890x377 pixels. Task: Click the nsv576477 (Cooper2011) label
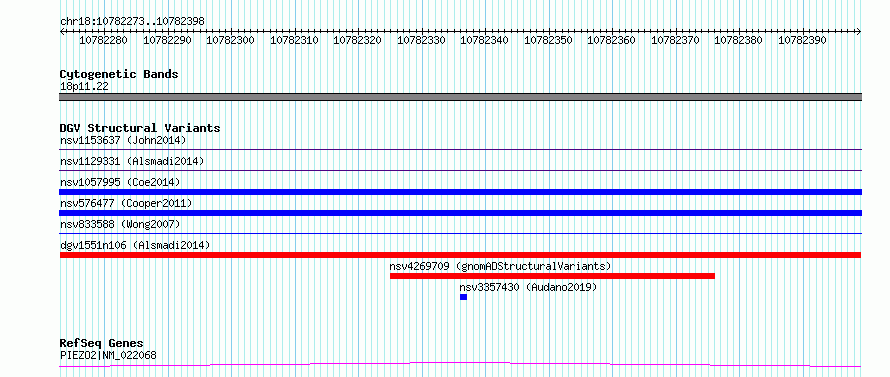click(x=126, y=203)
